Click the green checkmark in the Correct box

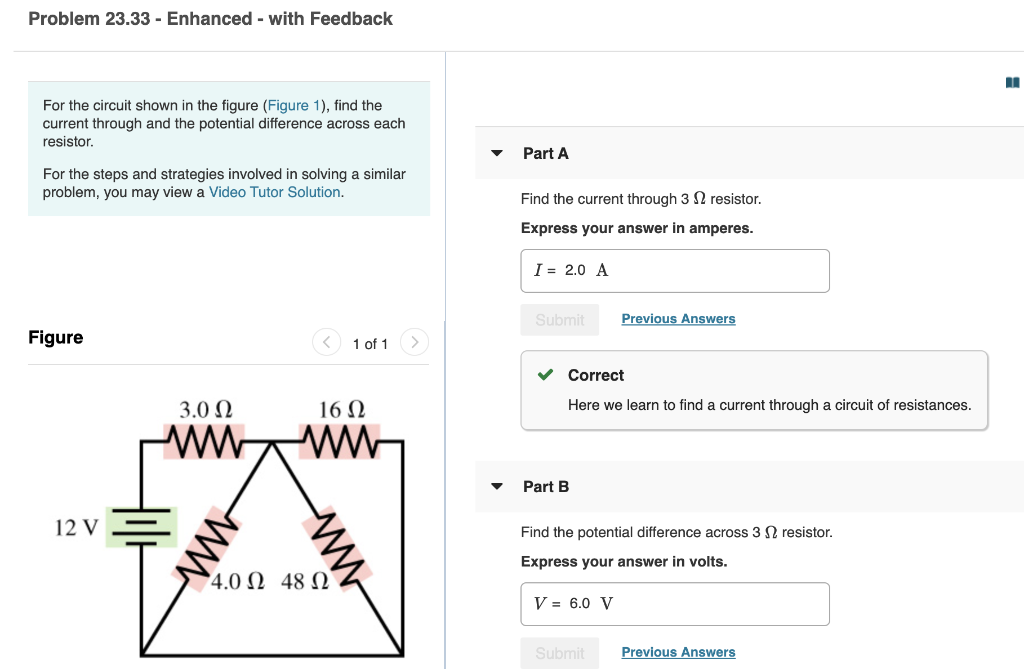[546, 375]
